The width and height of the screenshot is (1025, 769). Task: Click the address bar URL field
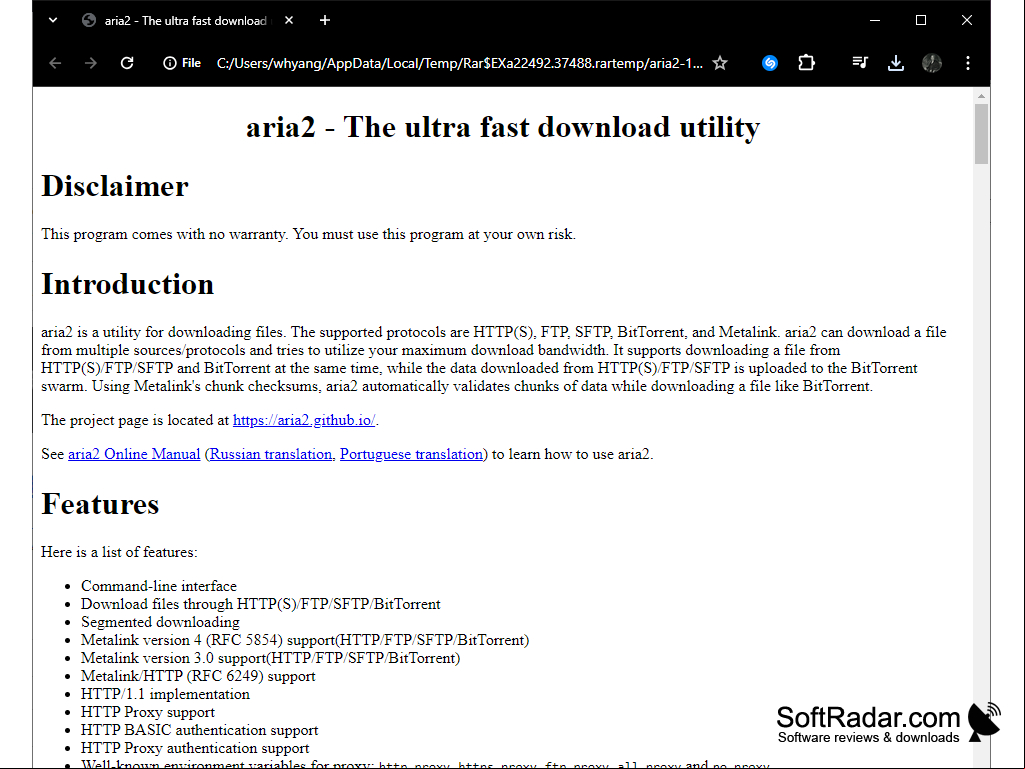pos(460,63)
